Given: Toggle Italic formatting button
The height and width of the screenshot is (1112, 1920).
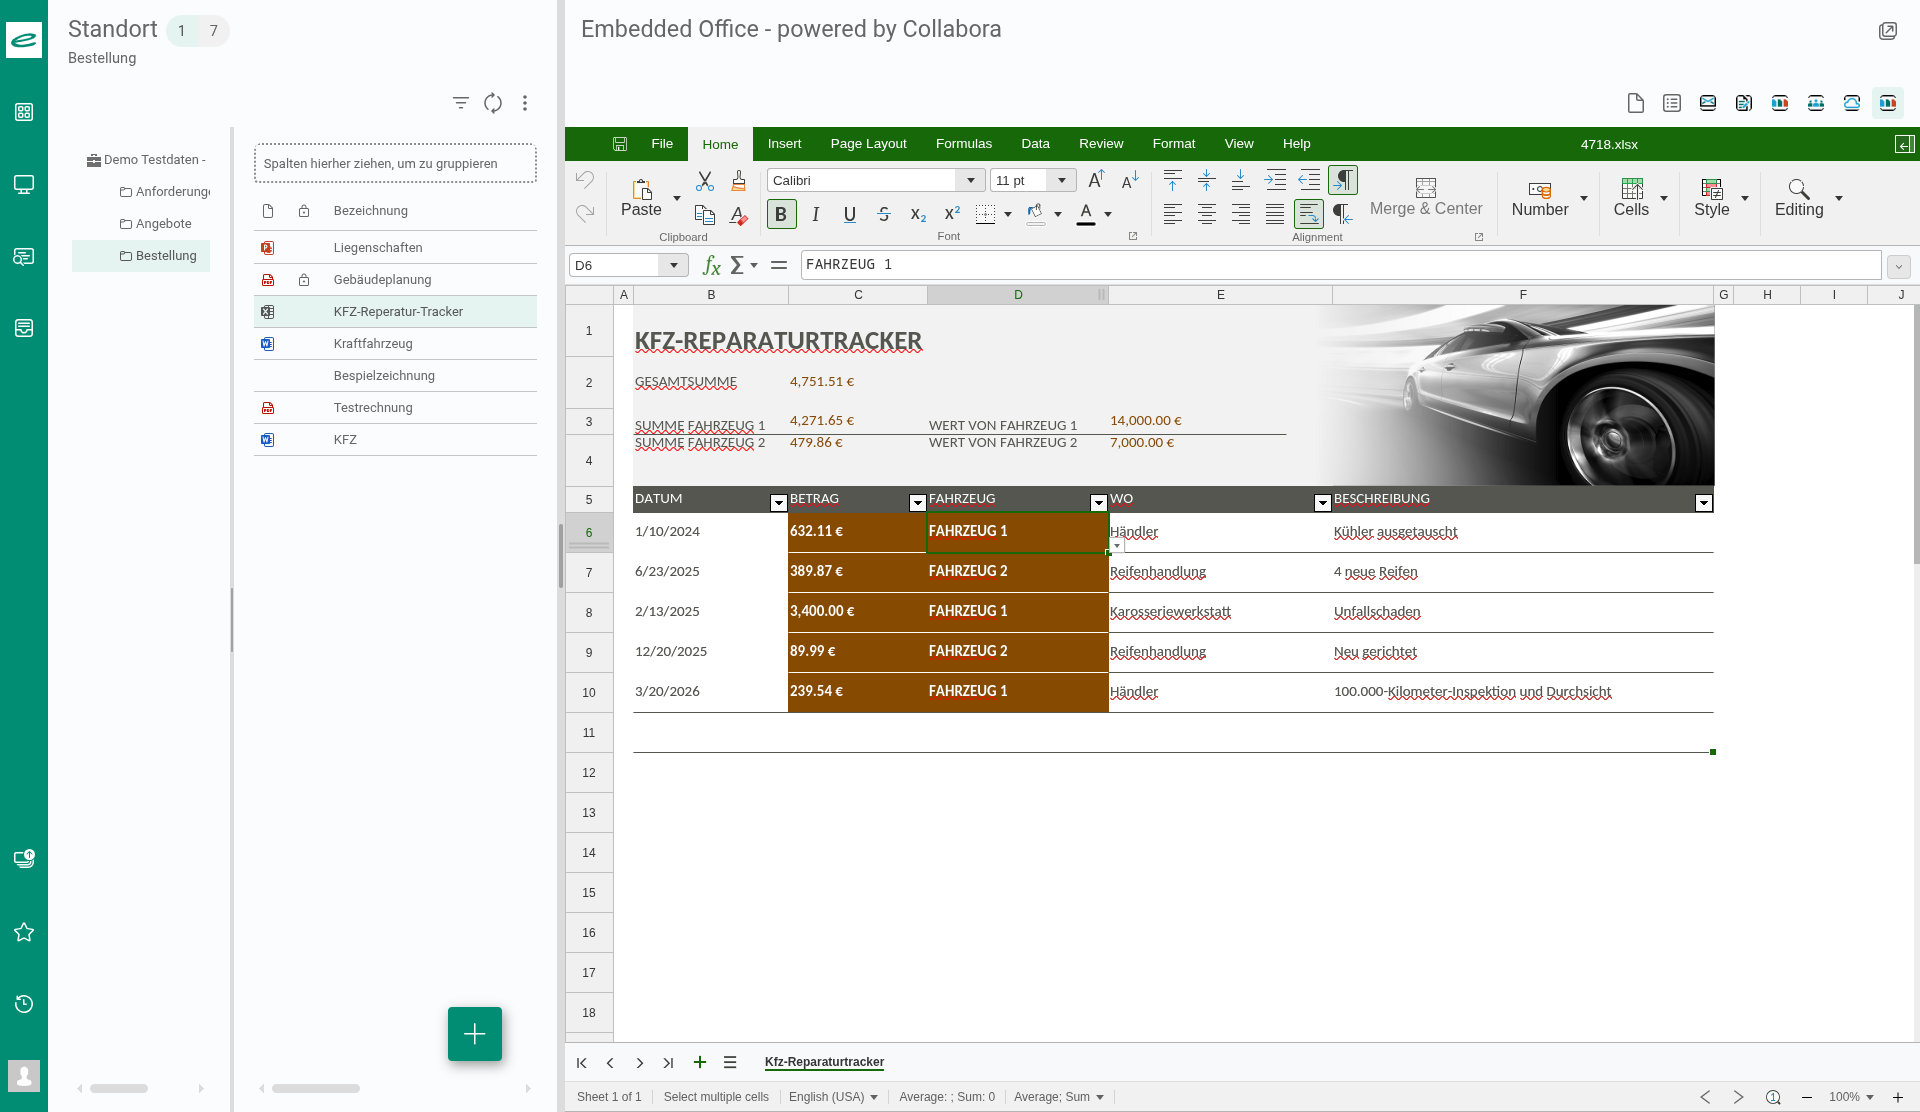Looking at the screenshot, I should pyautogui.click(x=816, y=214).
